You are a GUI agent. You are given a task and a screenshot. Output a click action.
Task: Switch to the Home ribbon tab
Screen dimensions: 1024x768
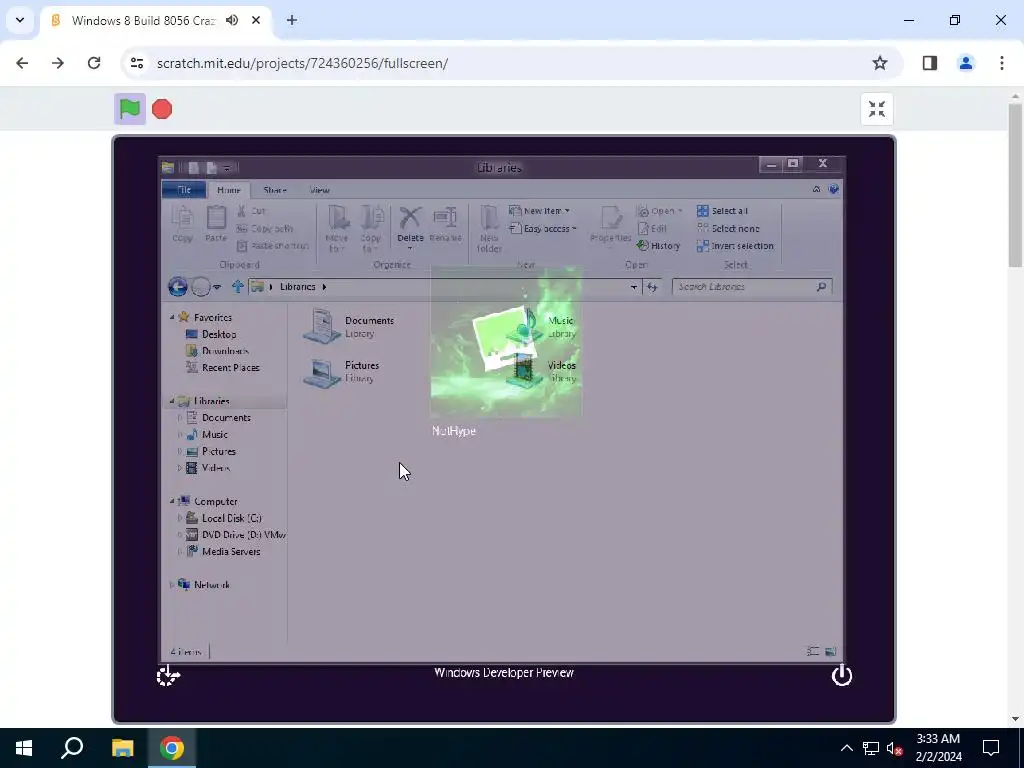(x=229, y=190)
